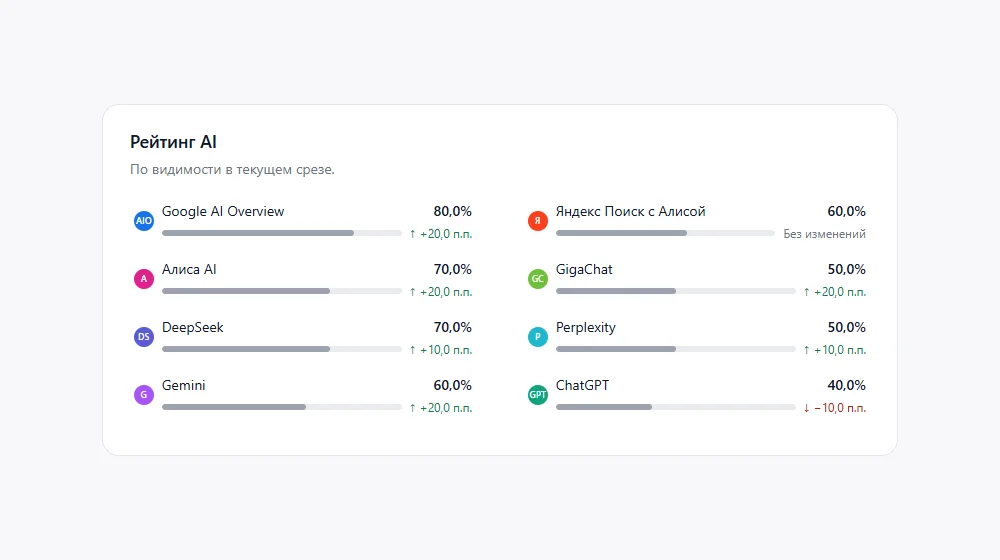Click the Яндекс Поиск с Алисой progress bar

click(x=665, y=233)
